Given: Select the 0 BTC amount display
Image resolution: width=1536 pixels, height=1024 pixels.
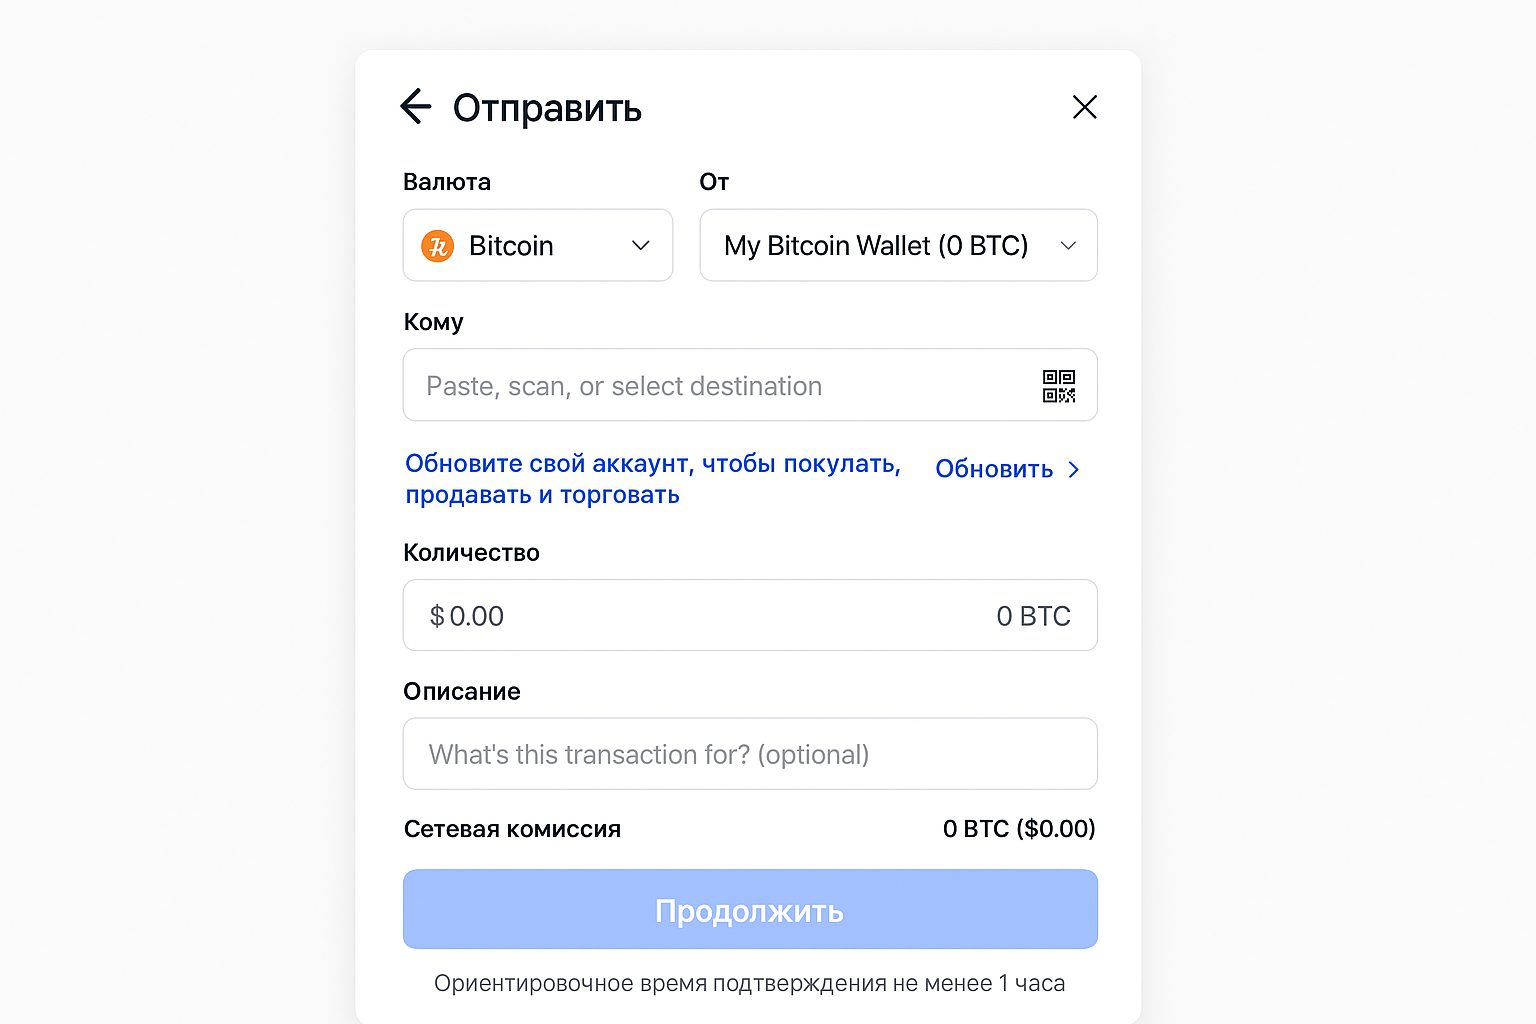Looking at the screenshot, I should click(x=1033, y=615).
